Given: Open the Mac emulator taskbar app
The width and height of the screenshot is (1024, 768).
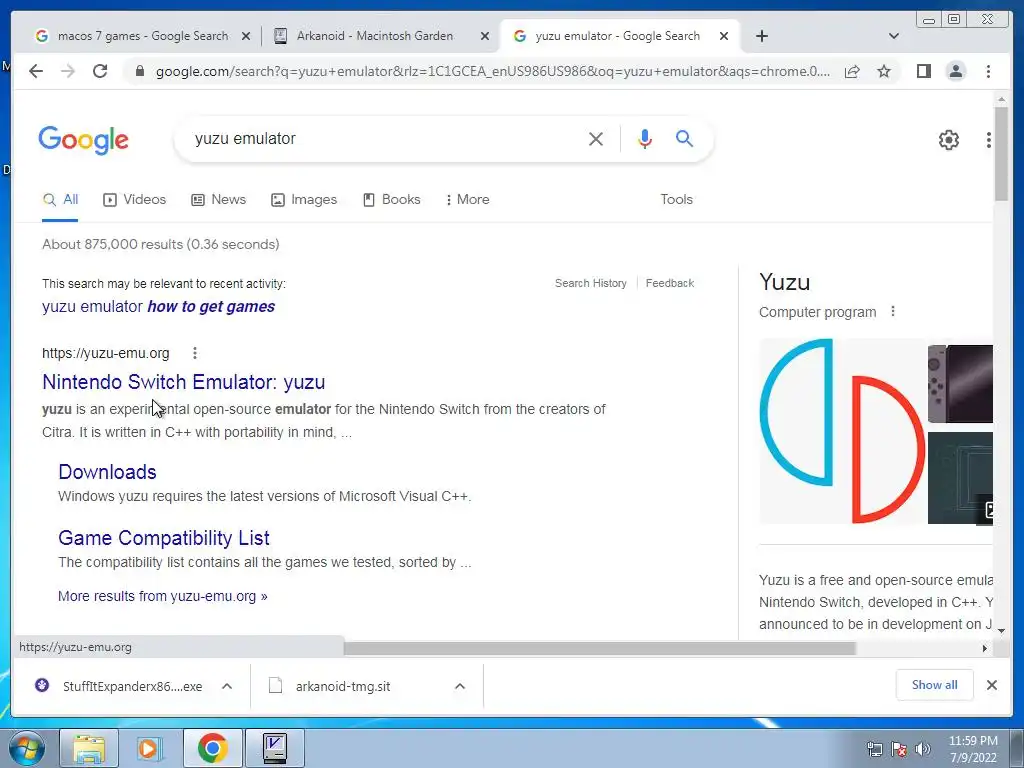Looking at the screenshot, I should click(x=274, y=748).
